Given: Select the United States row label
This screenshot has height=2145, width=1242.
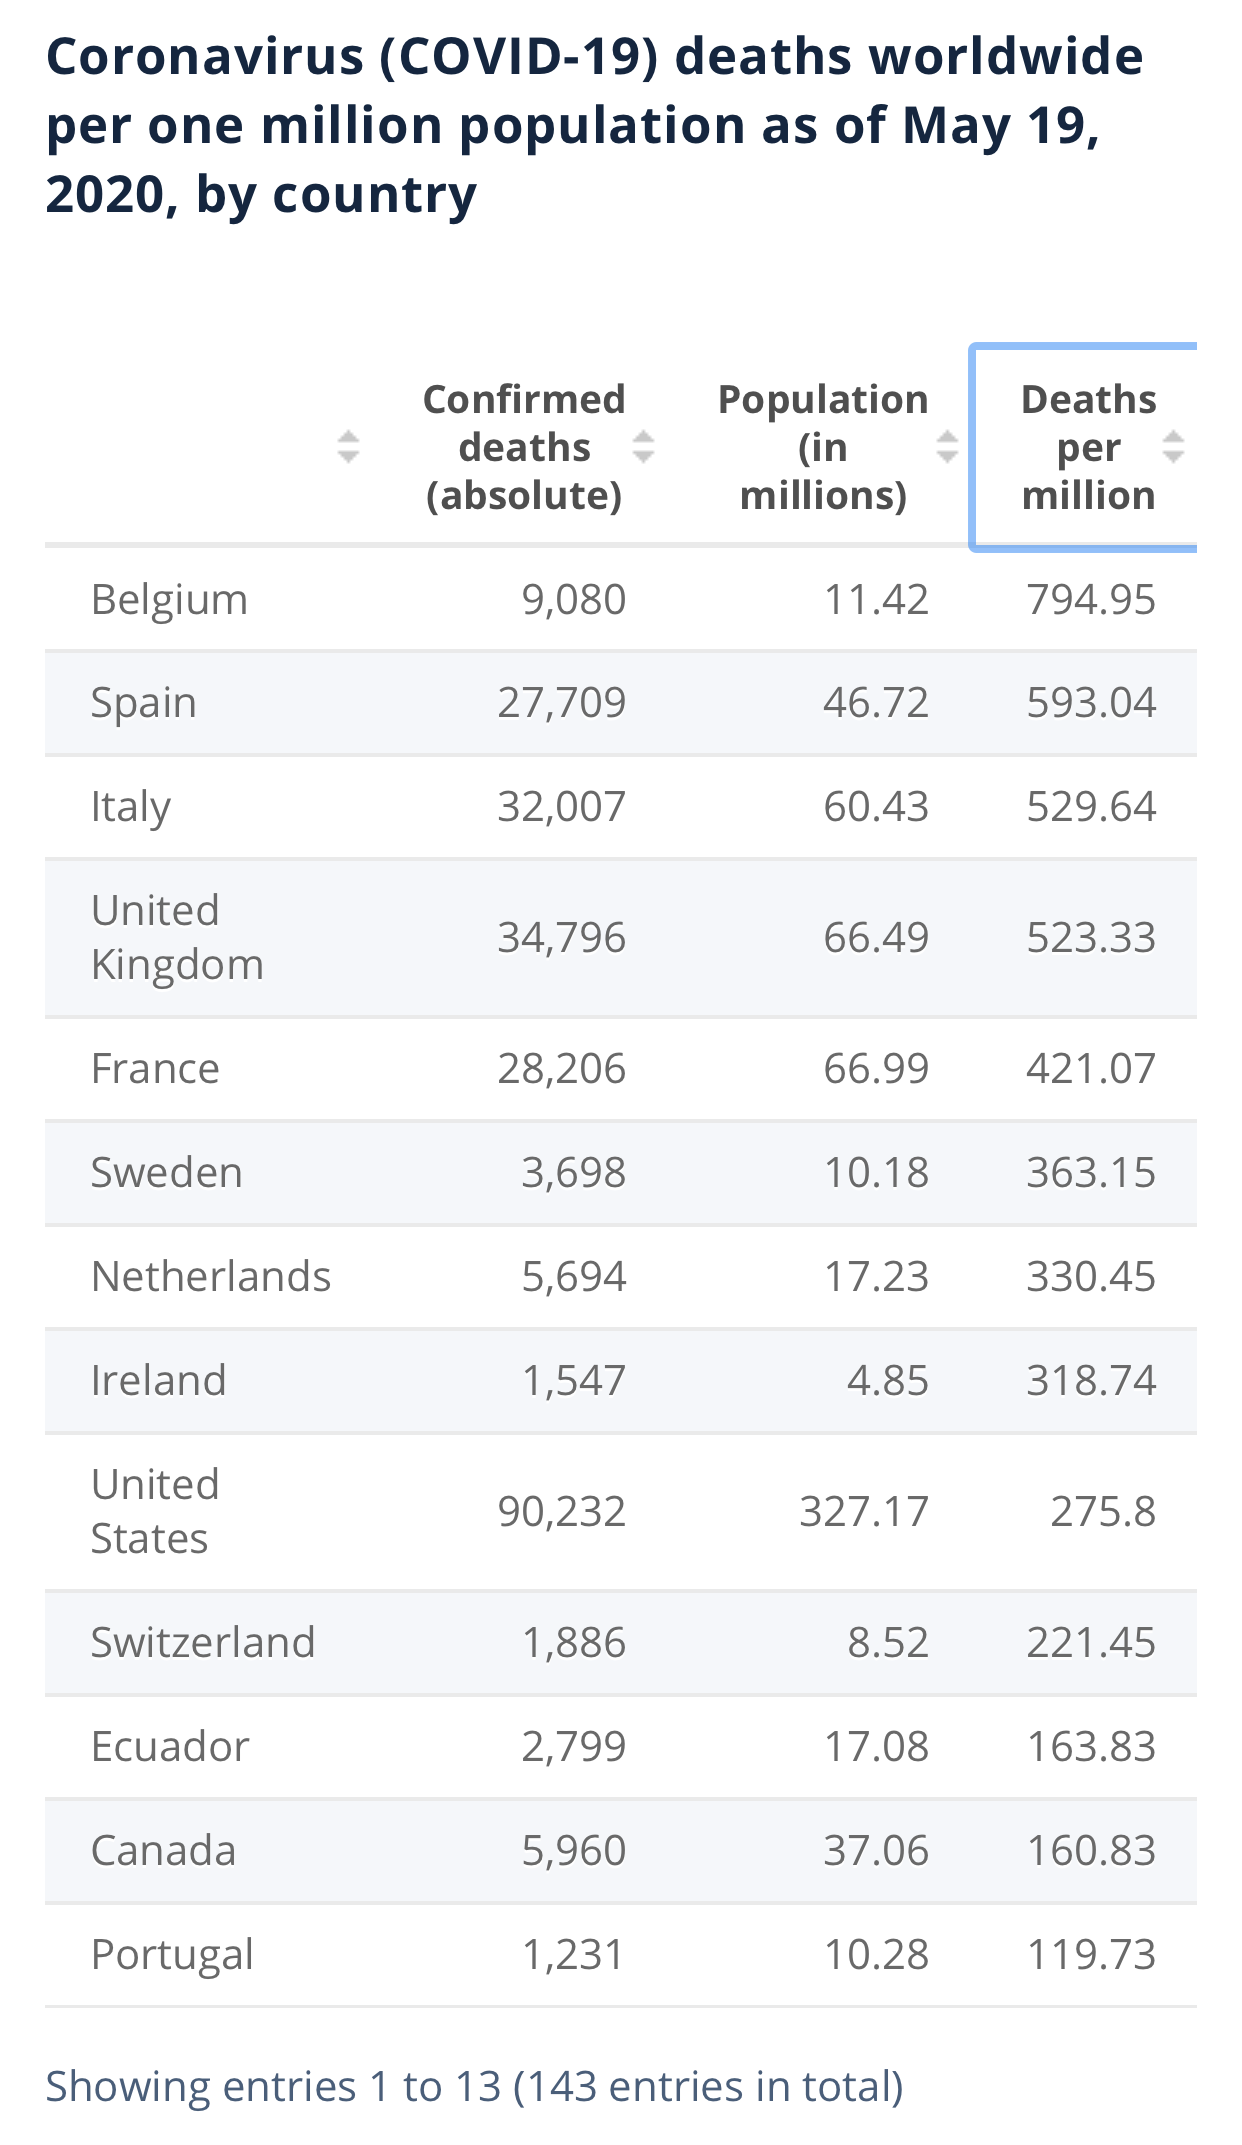Looking at the screenshot, I should 155,1511.
